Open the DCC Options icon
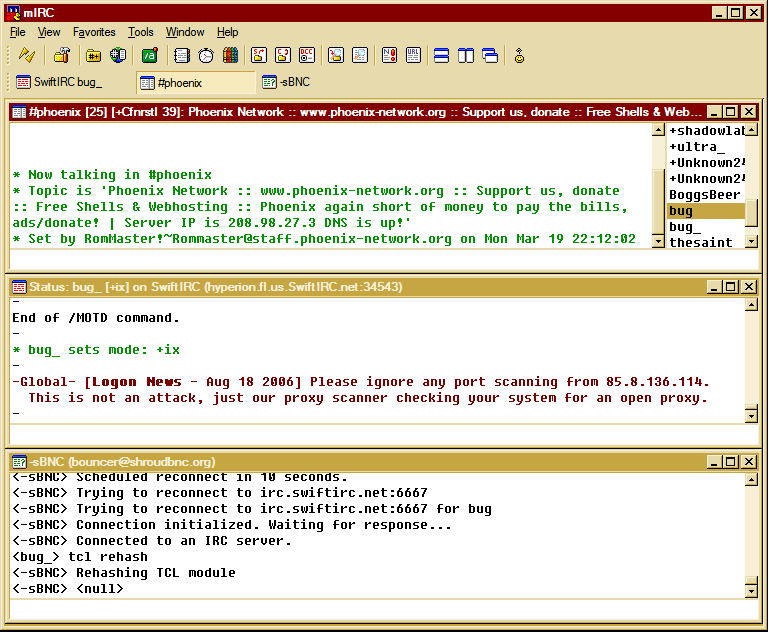The image size is (768, 632). pyautogui.click(x=307, y=55)
